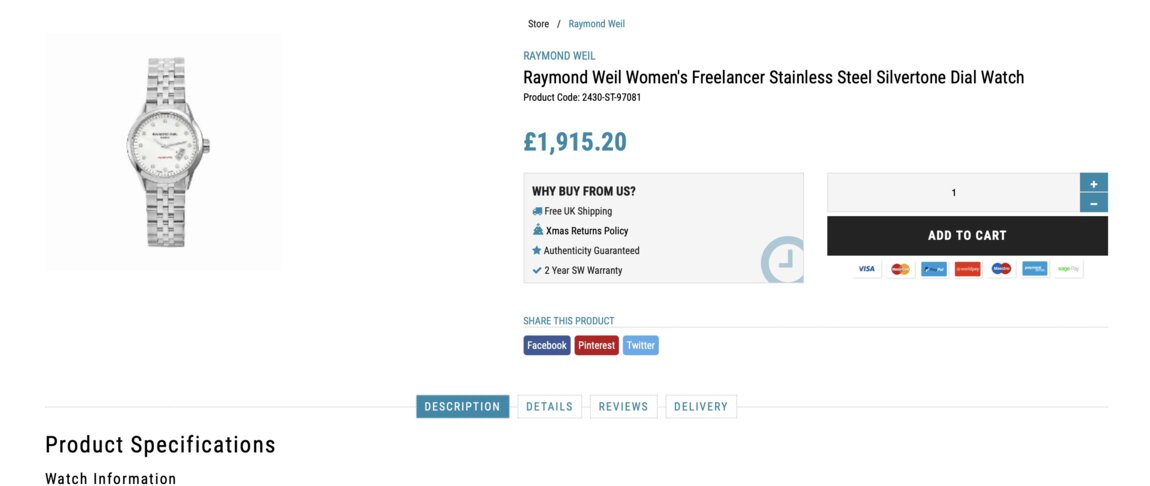This screenshot has height=486, width=1150.
Task: Share this product on Facebook
Action: coord(546,345)
